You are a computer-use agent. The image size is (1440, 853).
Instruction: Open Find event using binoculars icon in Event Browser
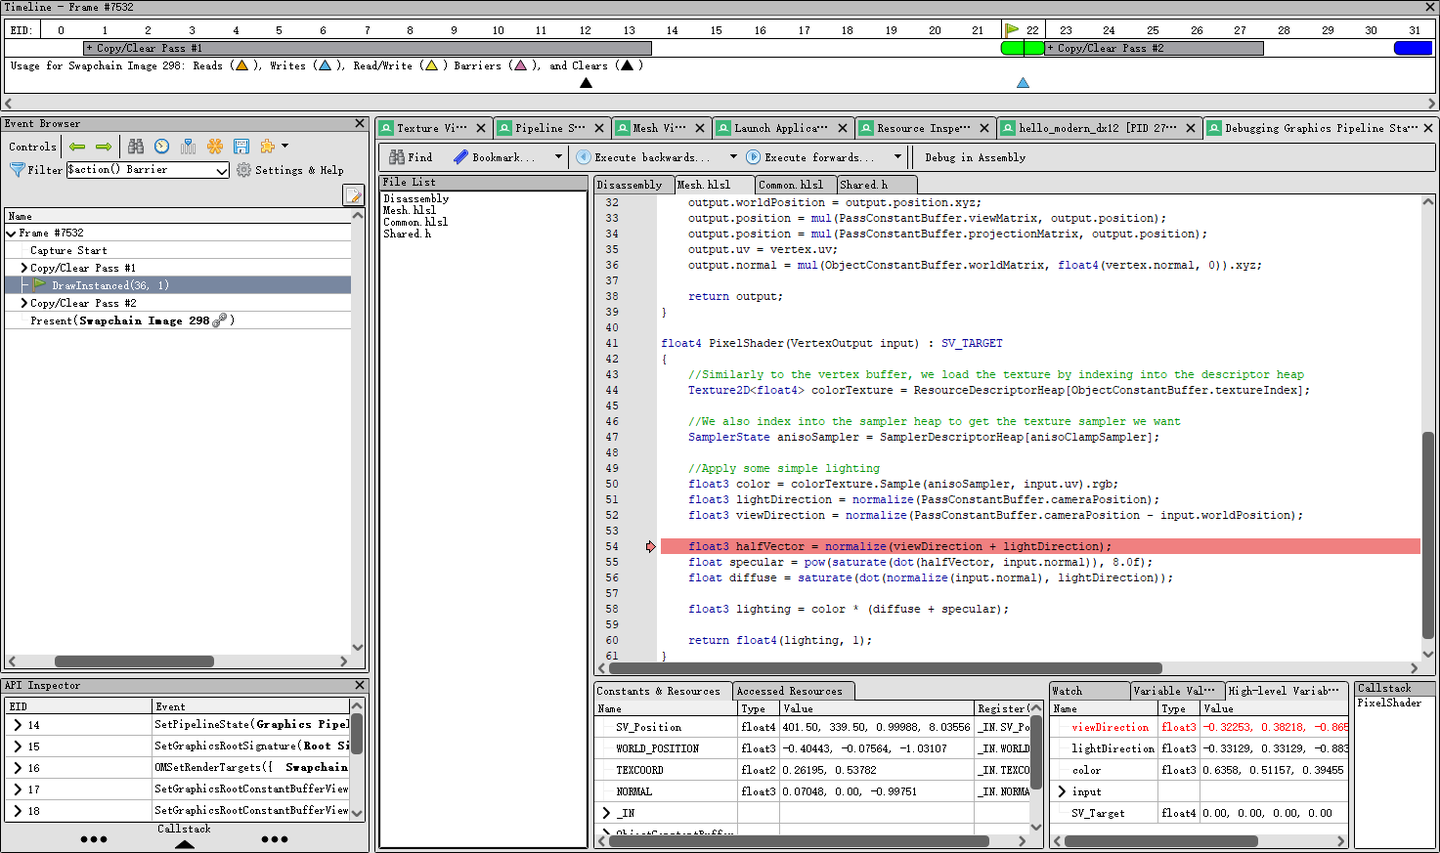(x=136, y=146)
